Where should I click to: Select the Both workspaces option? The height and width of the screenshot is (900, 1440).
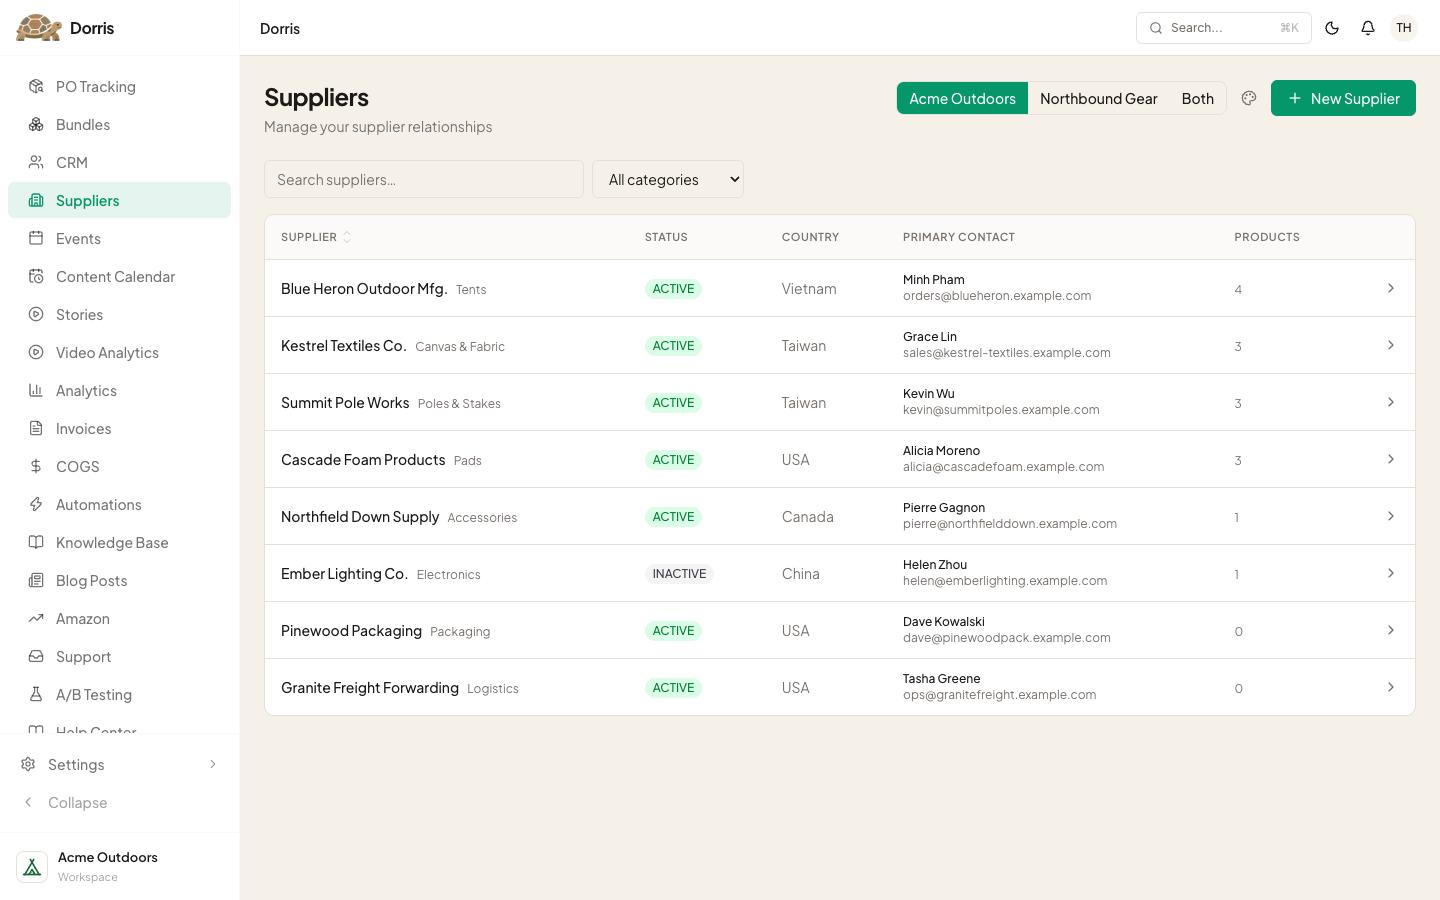point(1198,98)
